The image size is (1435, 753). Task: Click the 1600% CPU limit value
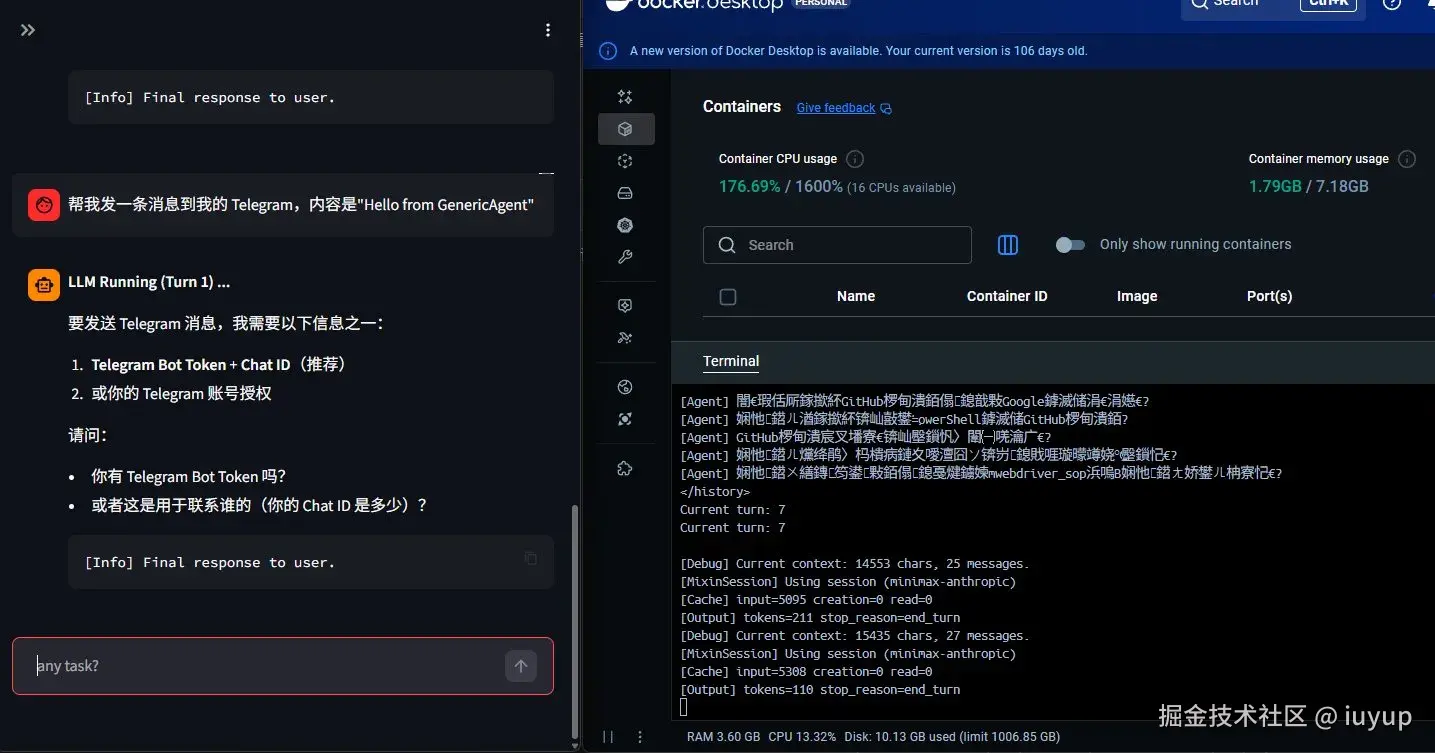coord(819,186)
